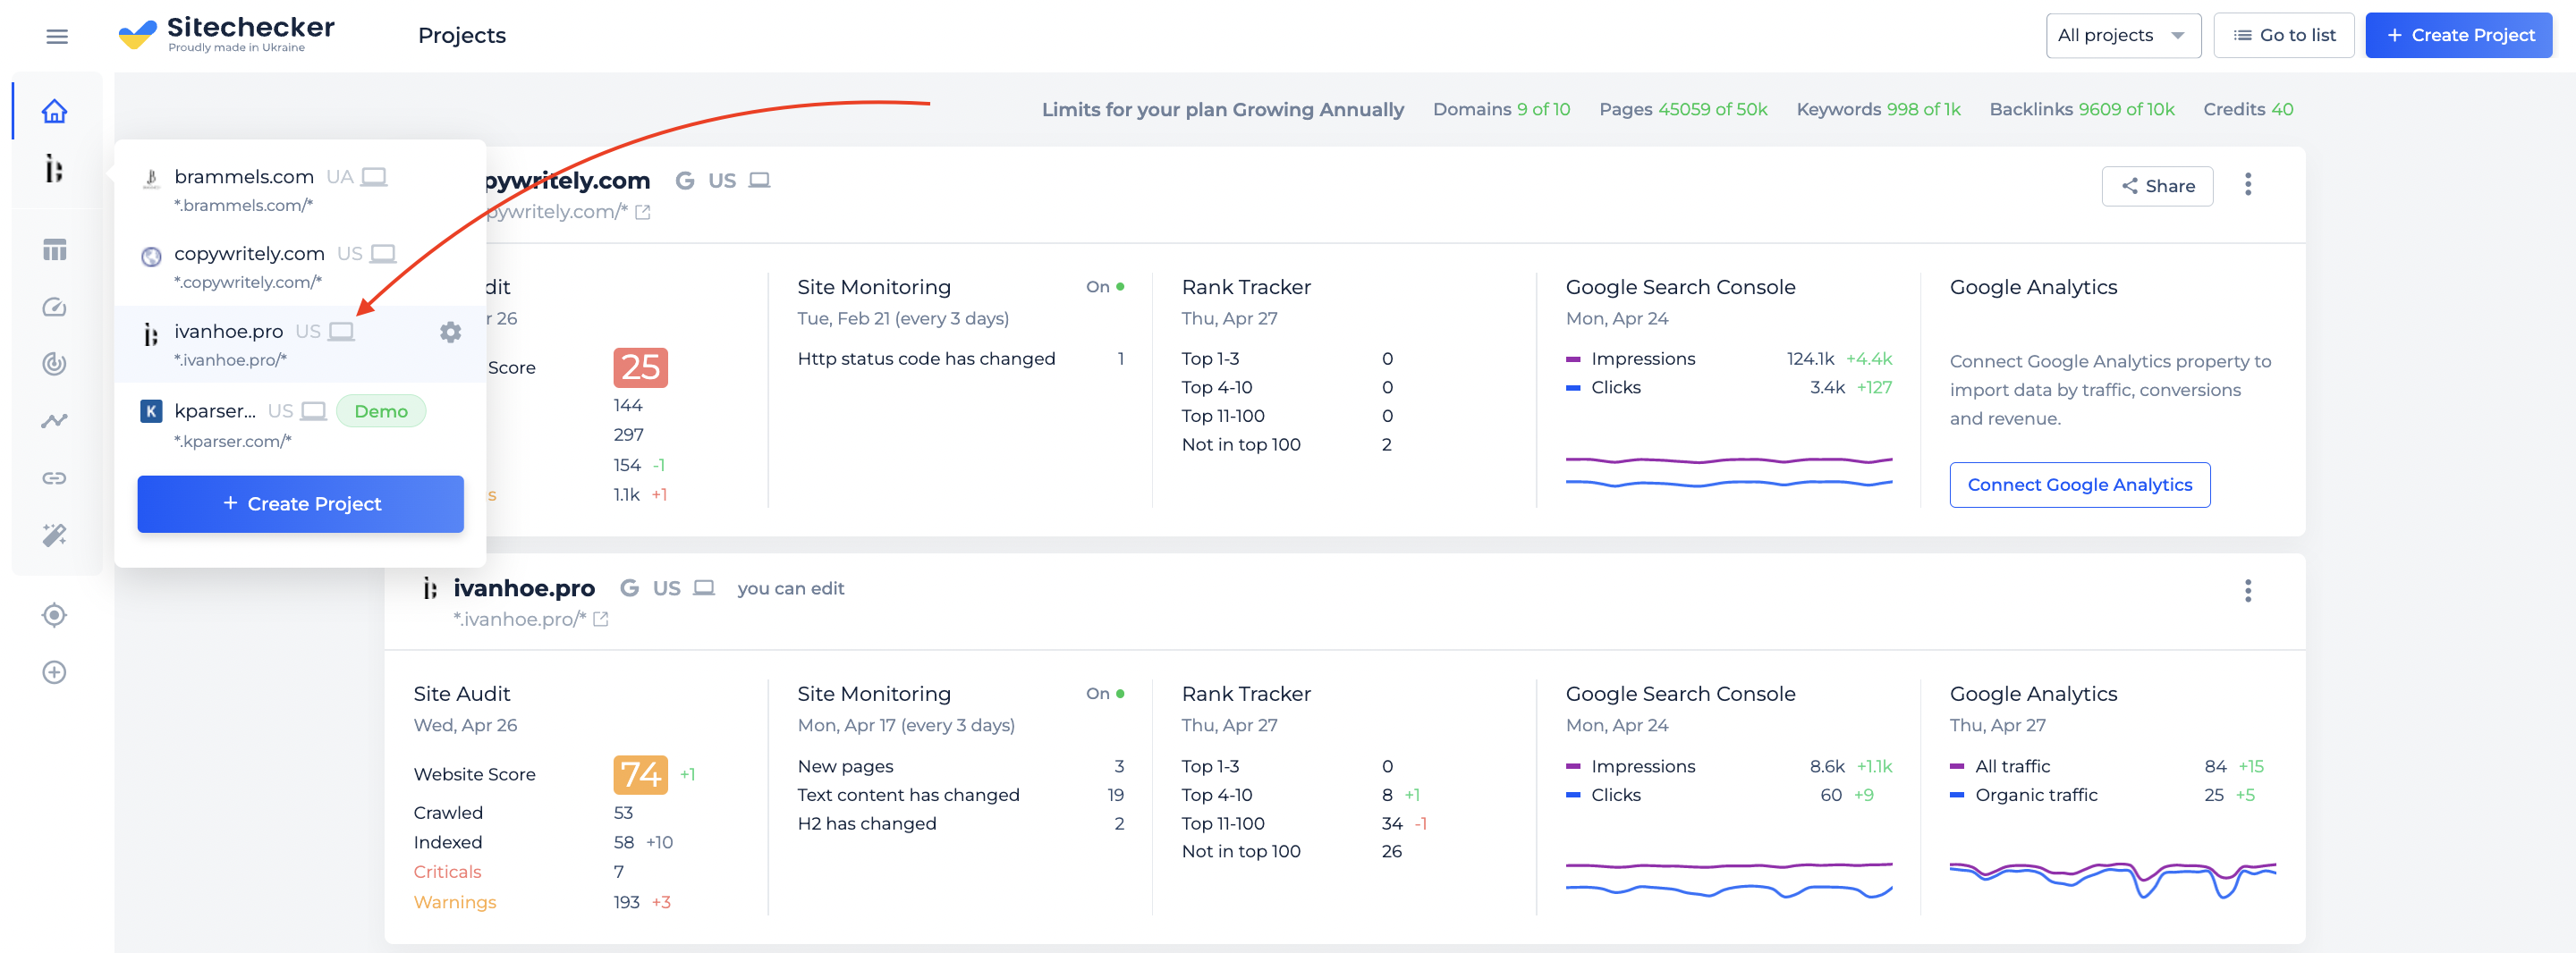Open copywritely.com external link icon
Viewport: 2576px width, 953px height.
[643, 212]
